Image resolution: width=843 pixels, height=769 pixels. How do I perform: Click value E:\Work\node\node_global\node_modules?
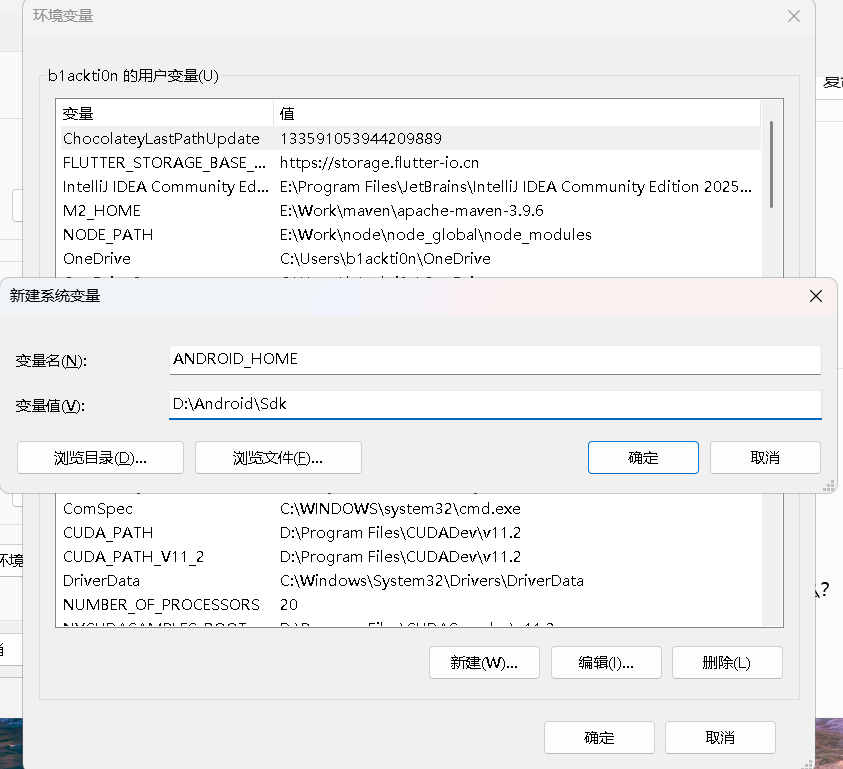coord(435,234)
